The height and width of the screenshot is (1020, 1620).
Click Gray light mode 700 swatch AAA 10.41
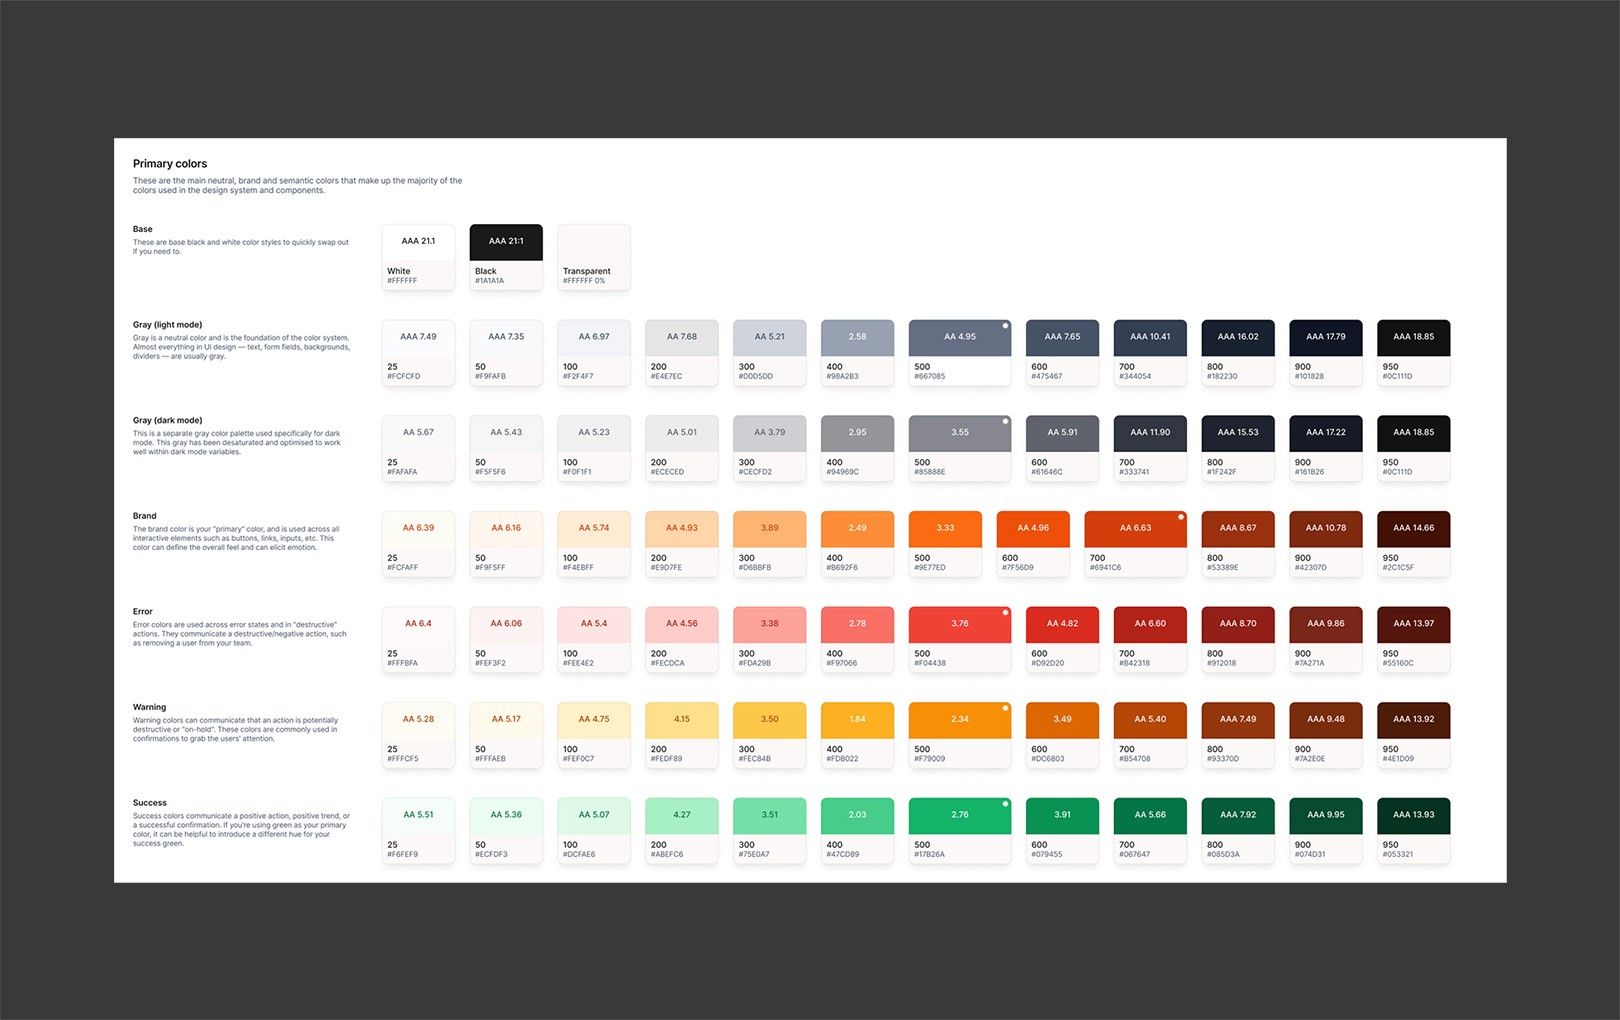[1150, 353]
